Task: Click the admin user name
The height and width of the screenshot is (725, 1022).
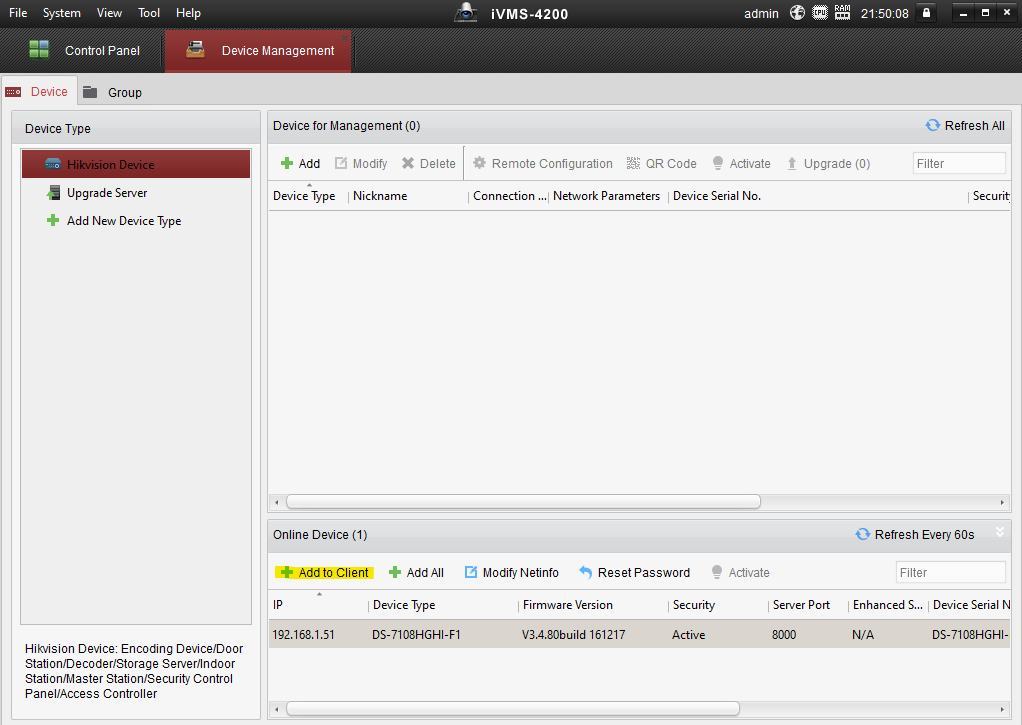Action: 761,14
